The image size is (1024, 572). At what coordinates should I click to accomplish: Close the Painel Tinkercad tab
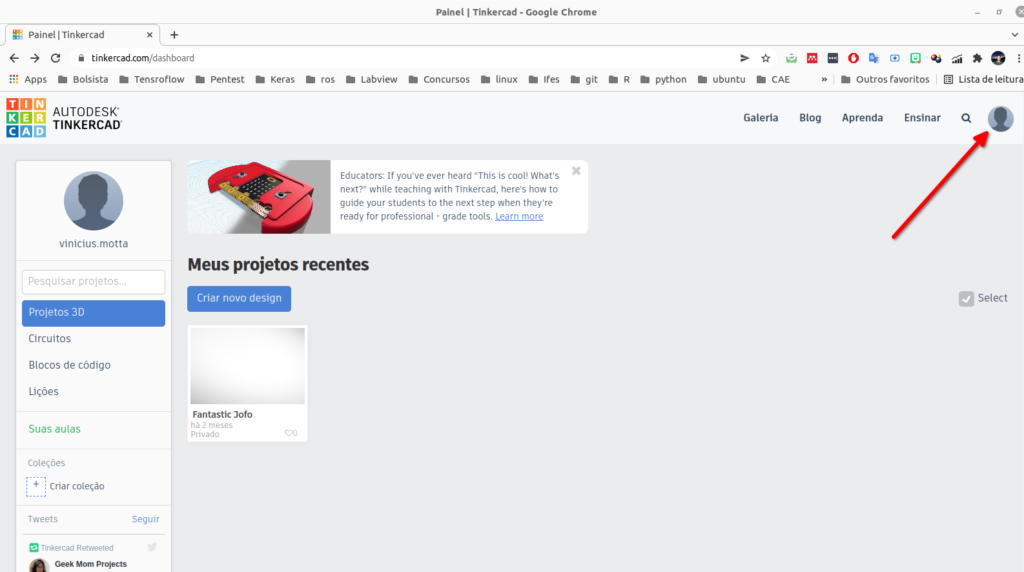pos(150,35)
